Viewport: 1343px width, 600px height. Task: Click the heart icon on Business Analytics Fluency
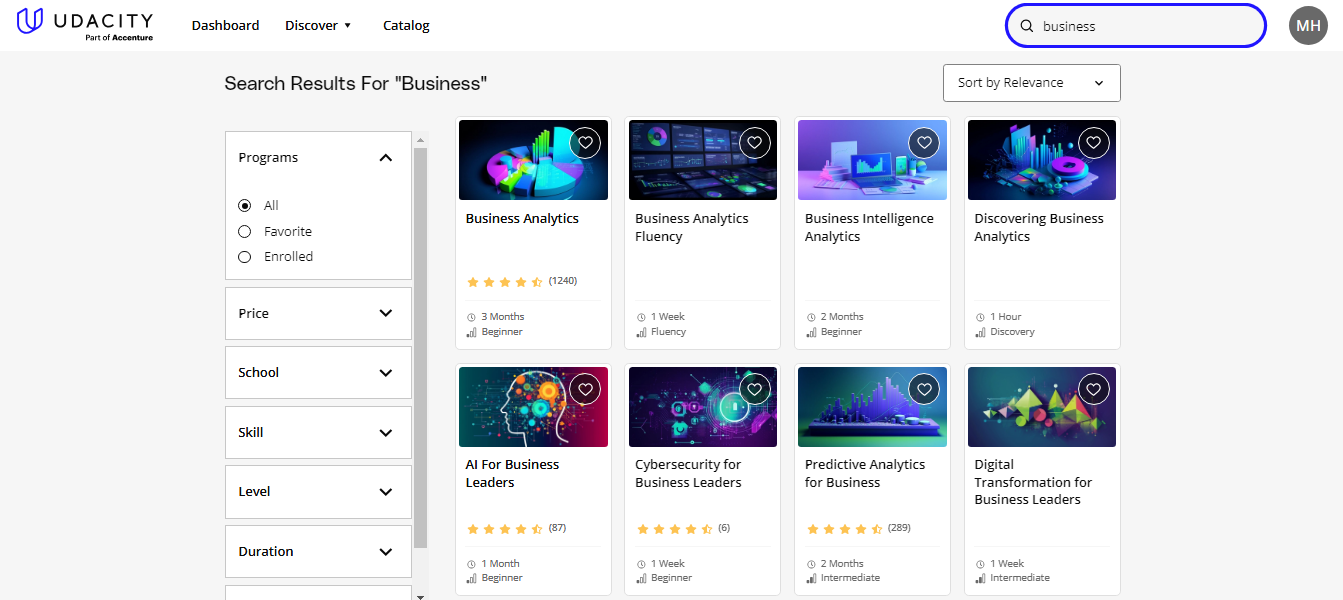tap(754, 142)
